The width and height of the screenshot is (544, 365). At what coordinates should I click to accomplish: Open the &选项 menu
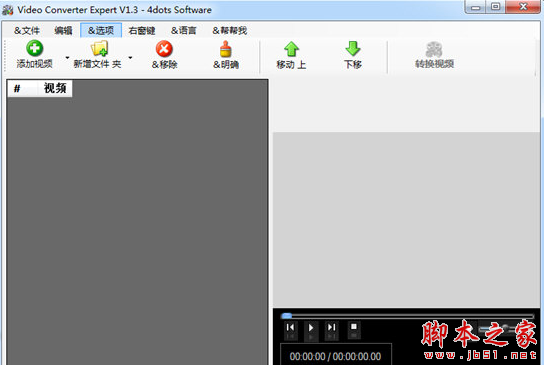101,31
